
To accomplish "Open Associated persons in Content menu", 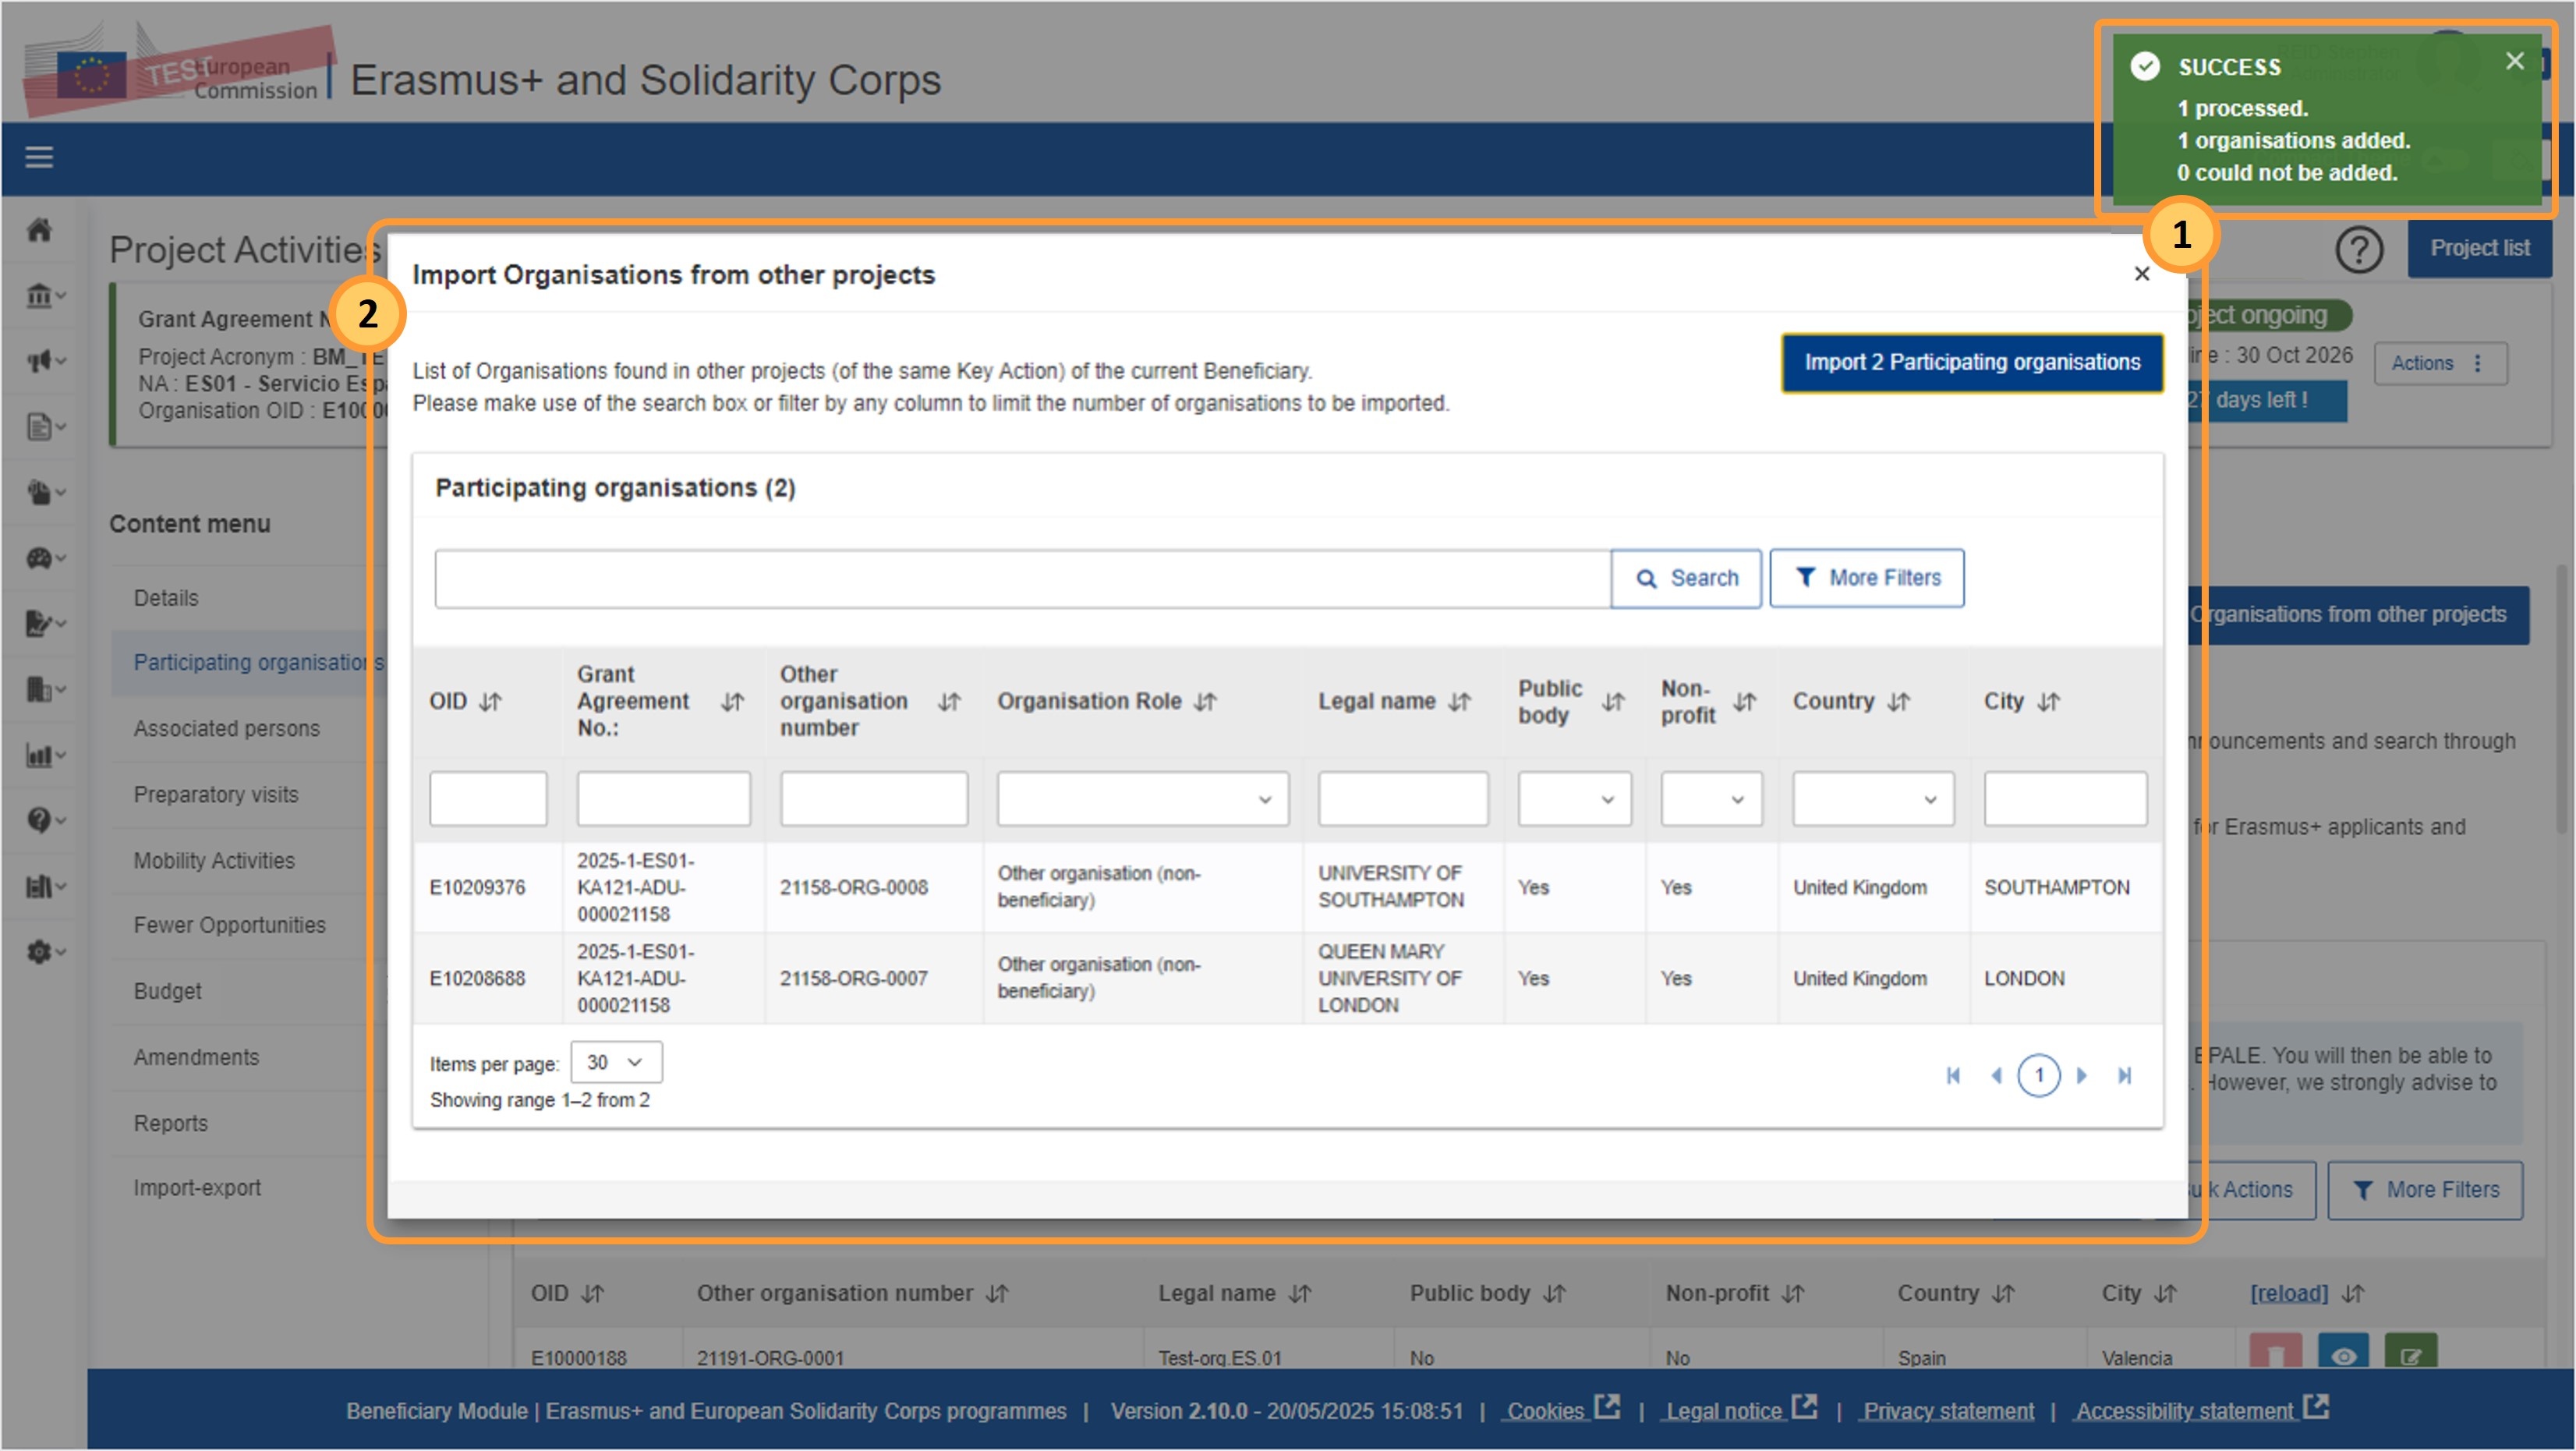I will [x=227, y=728].
